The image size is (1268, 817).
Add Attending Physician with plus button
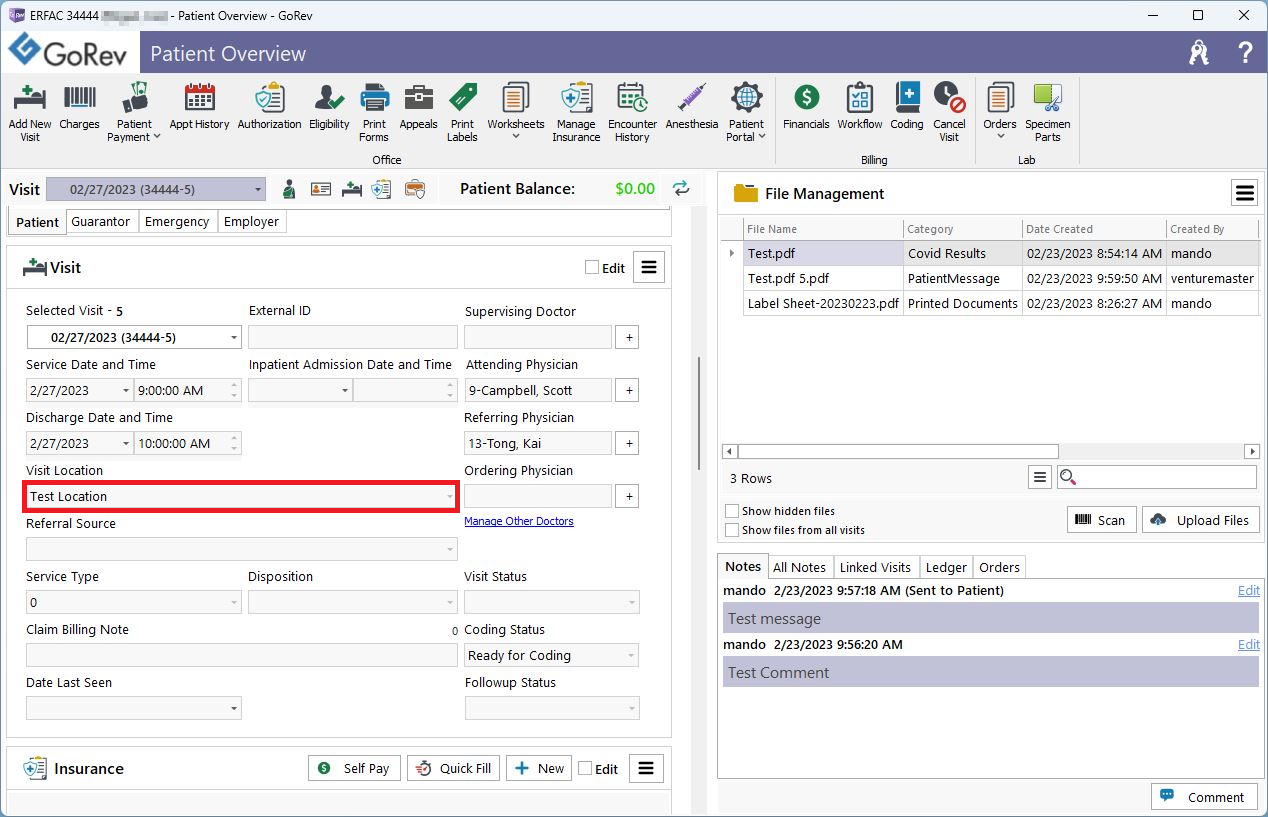[627, 391]
